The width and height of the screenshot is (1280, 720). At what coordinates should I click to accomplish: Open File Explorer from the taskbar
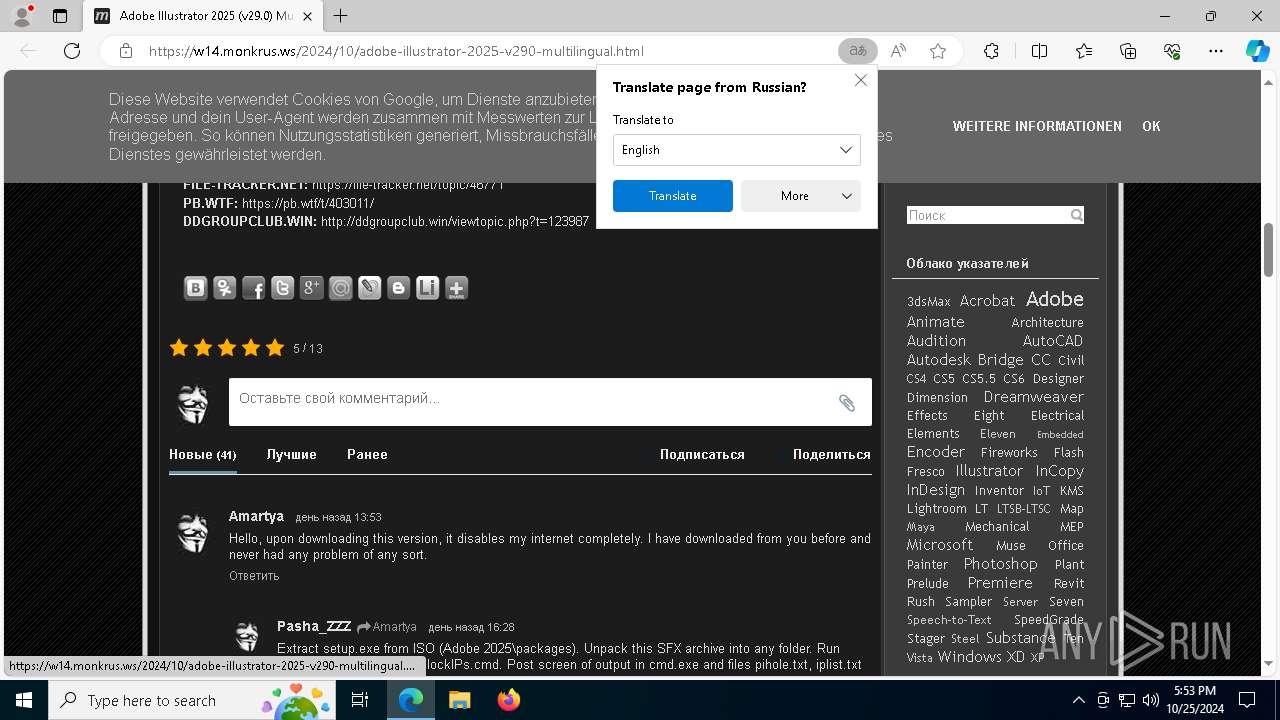click(x=460, y=700)
